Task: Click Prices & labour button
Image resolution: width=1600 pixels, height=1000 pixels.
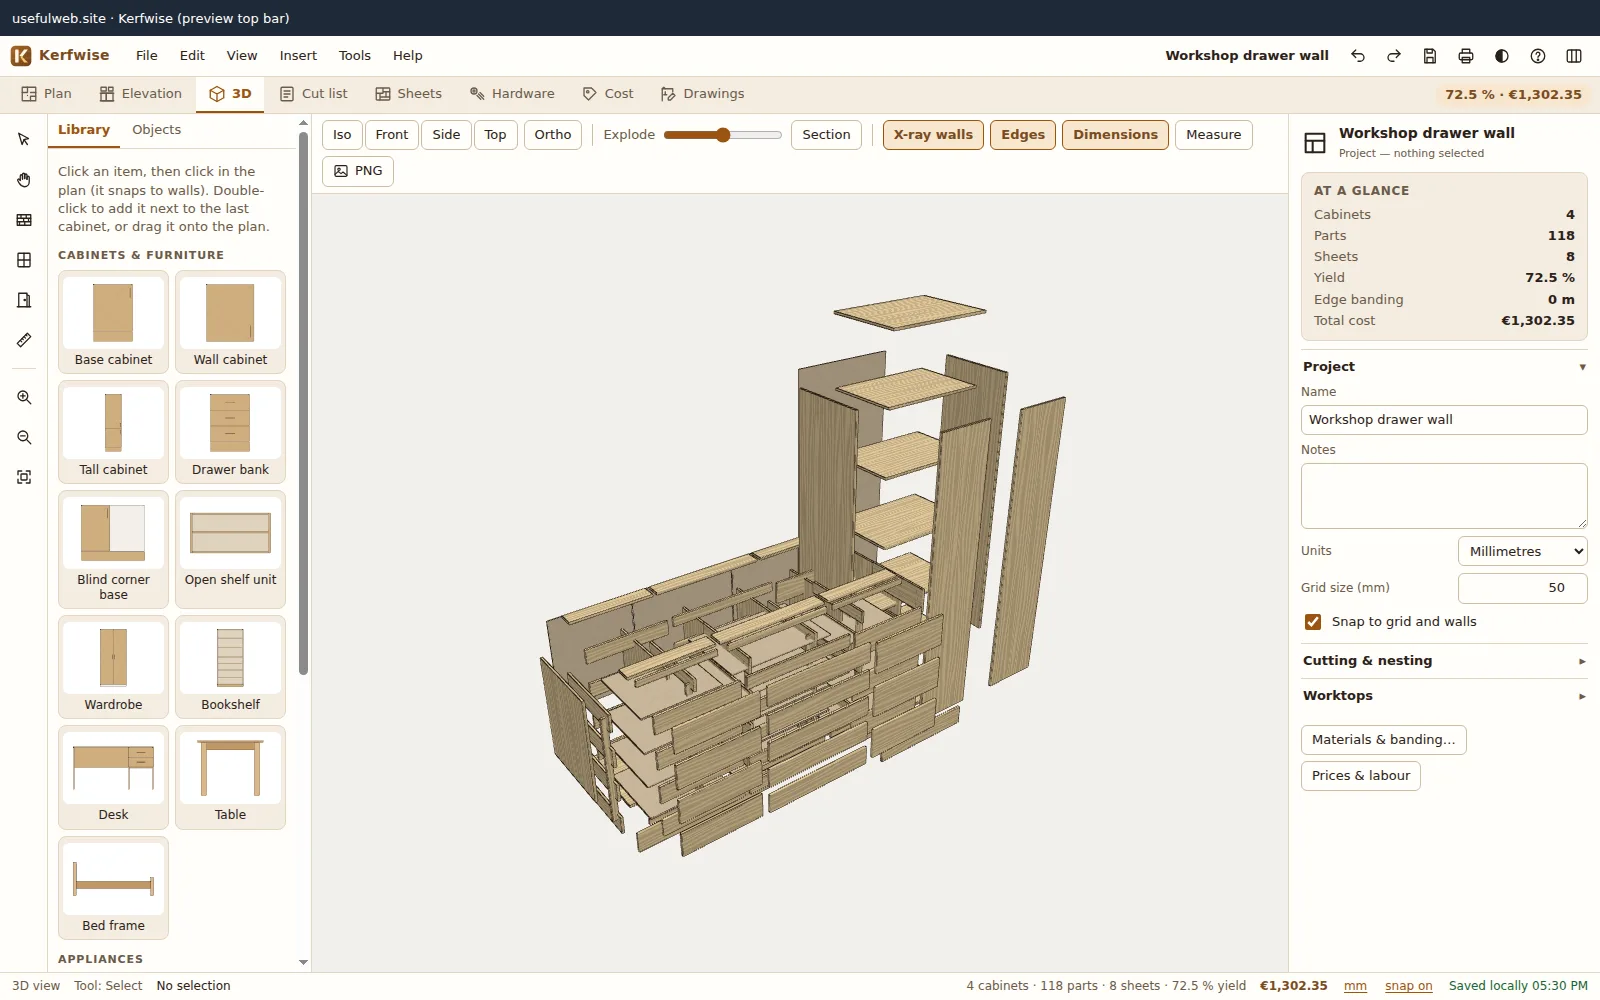Action: pos(1361,776)
